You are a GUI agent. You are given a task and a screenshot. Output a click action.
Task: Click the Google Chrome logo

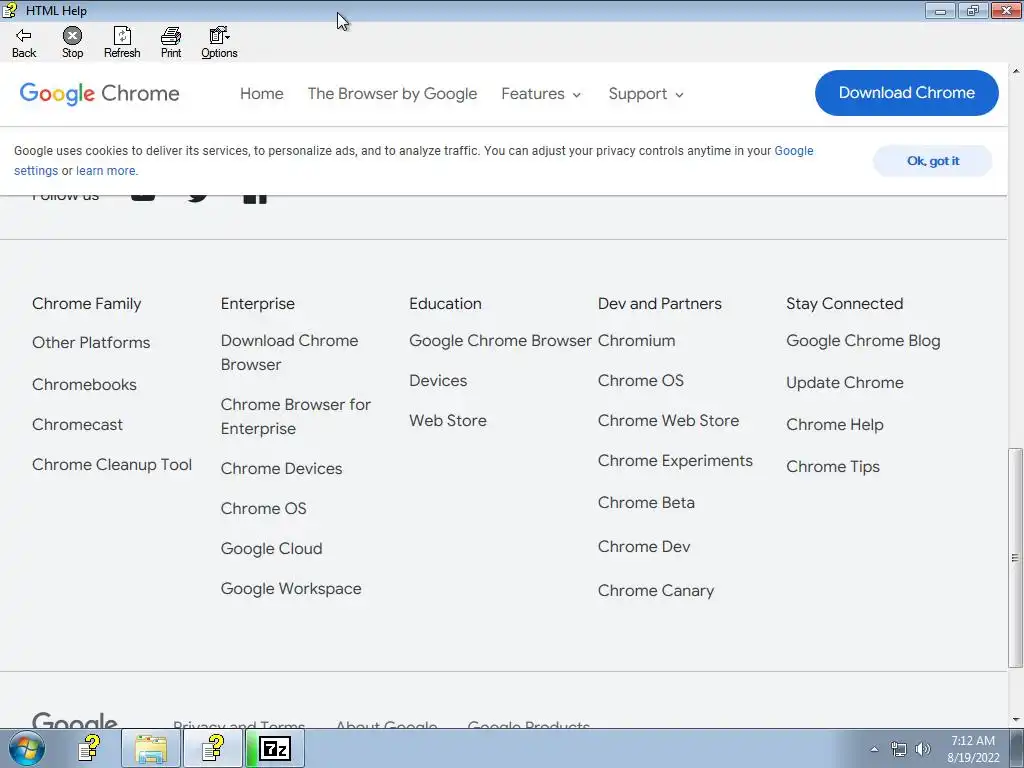click(x=99, y=93)
